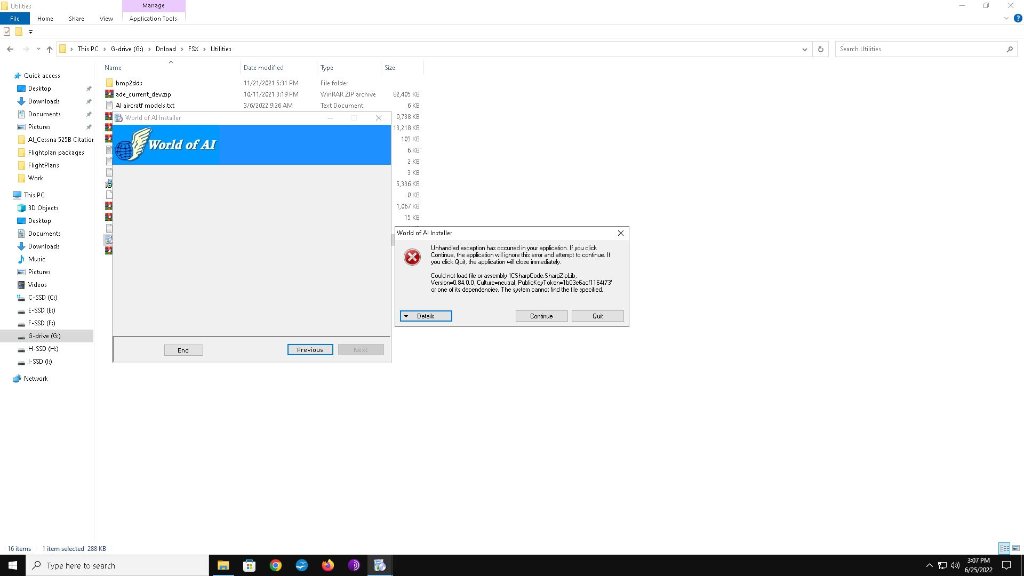The height and width of the screenshot is (576, 1024).
Task: Select G-drive (G:) in navigation pane
Action: point(44,336)
